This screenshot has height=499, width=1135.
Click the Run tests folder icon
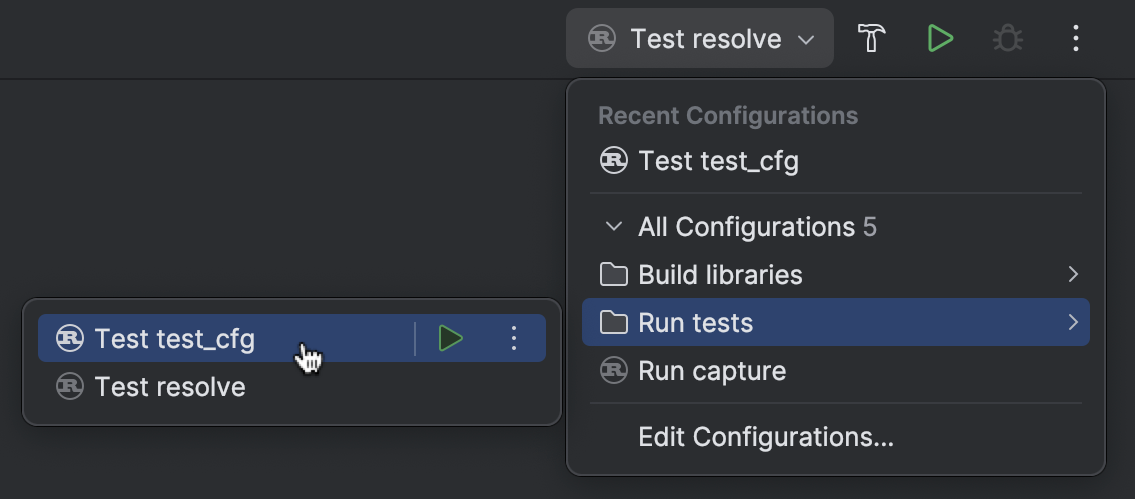[613, 323]
